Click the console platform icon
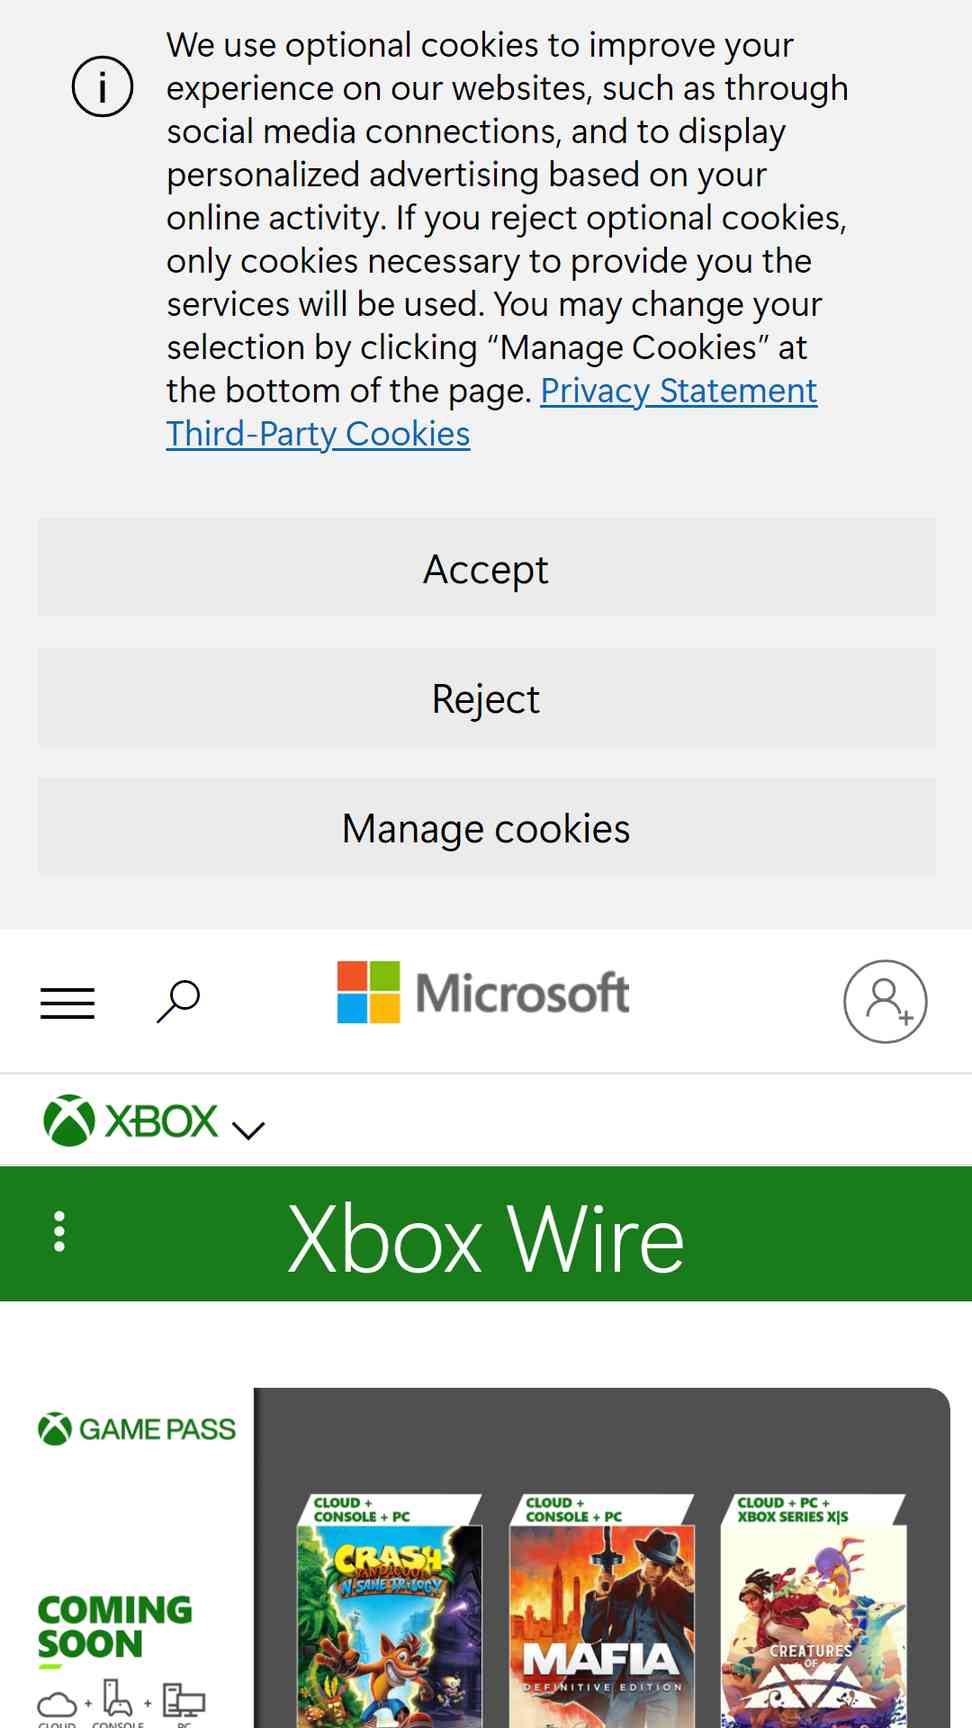The height and width of the screenshot is (1728, 972). [118, 1697]
